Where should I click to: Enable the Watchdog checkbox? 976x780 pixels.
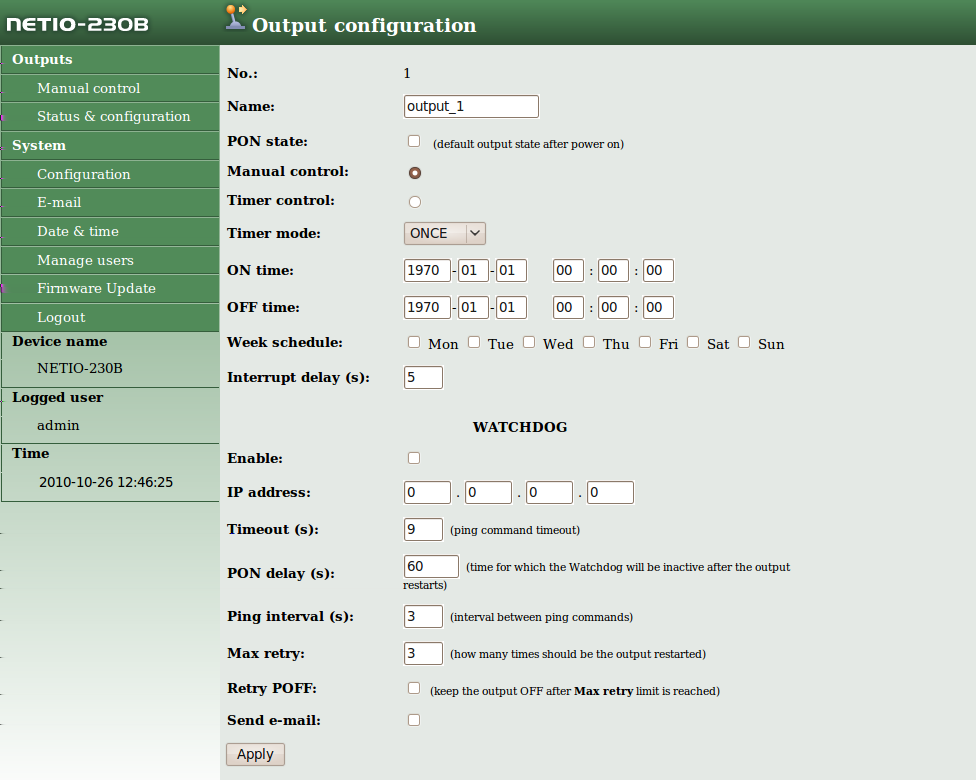[414, 458]
